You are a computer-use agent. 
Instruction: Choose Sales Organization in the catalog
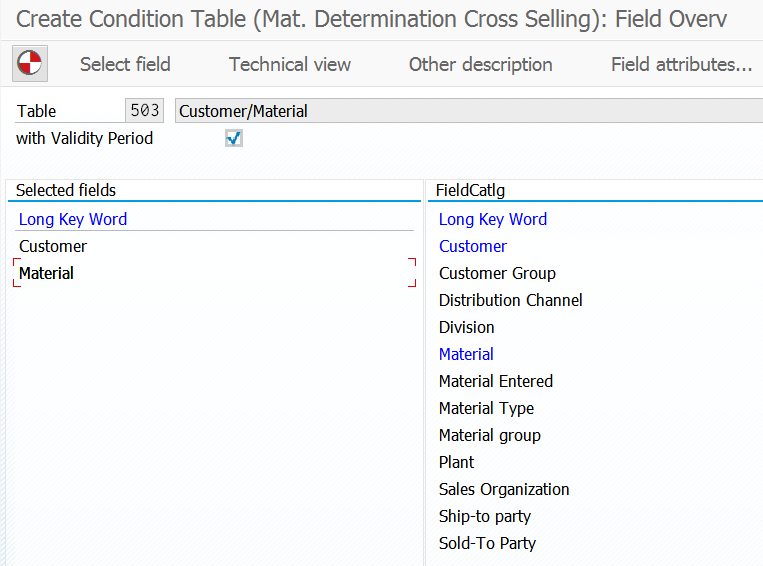(x=504, y=489)
